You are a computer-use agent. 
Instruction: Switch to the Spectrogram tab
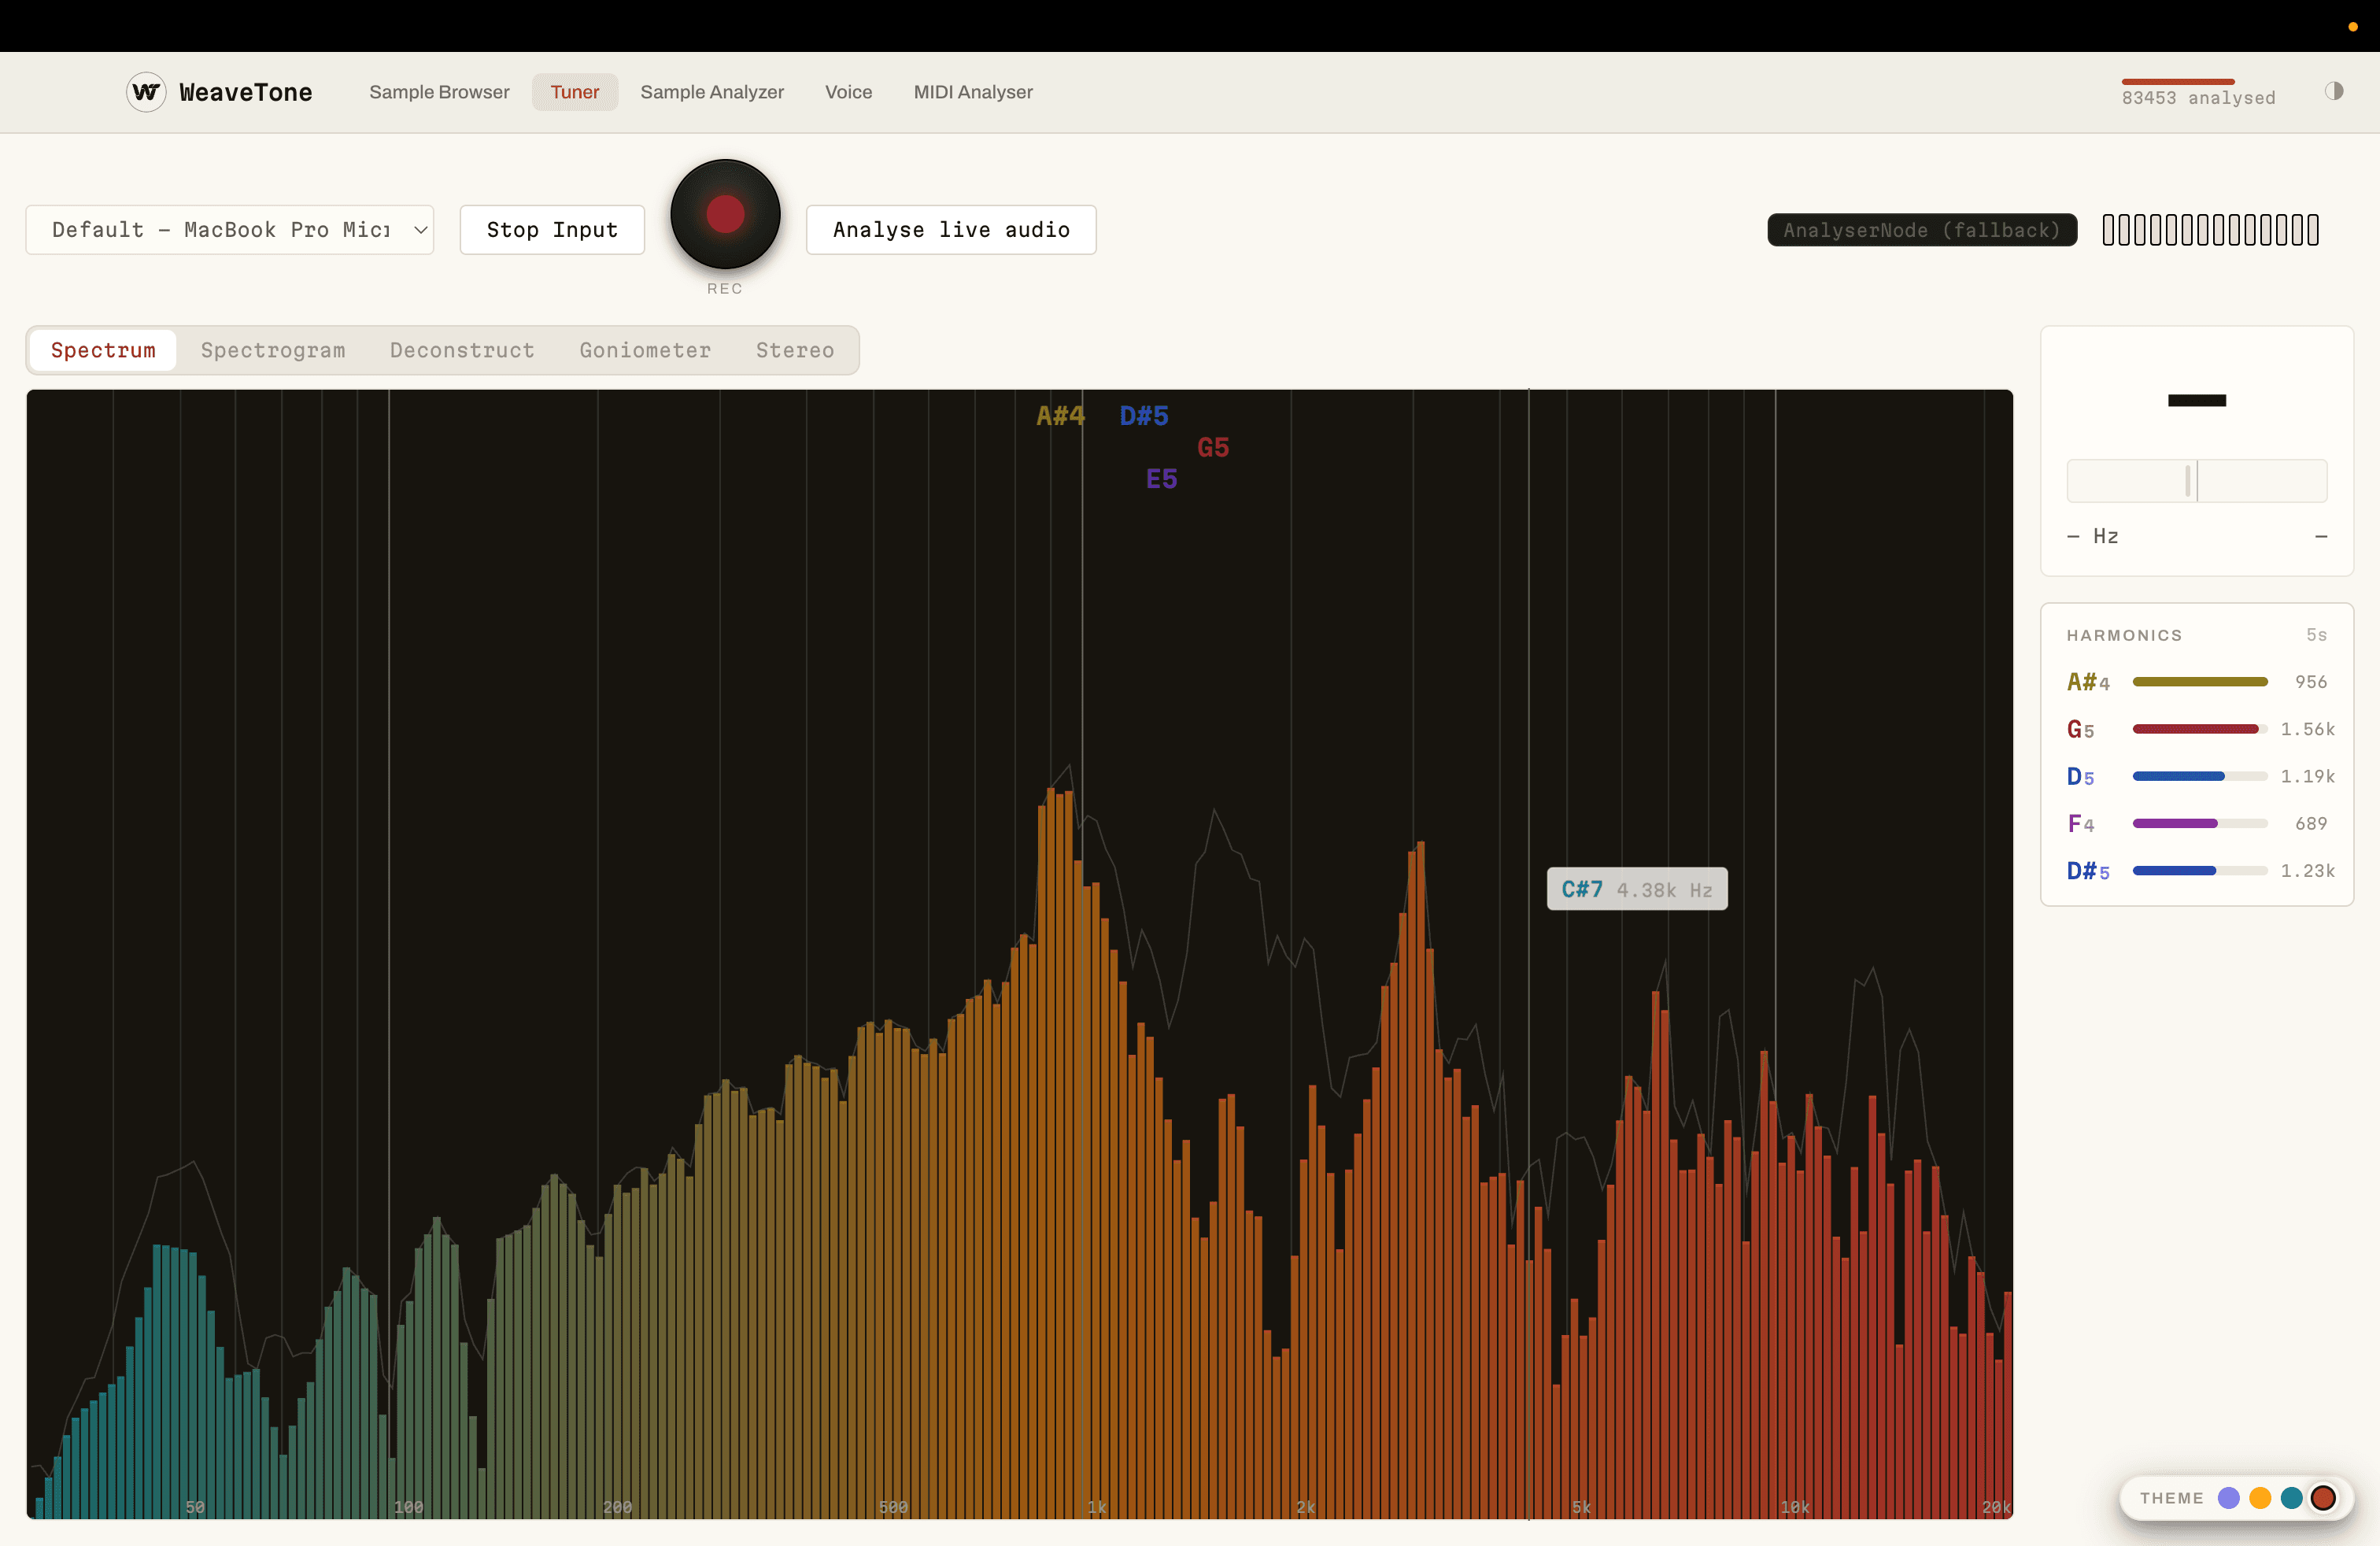coord(273,350)
